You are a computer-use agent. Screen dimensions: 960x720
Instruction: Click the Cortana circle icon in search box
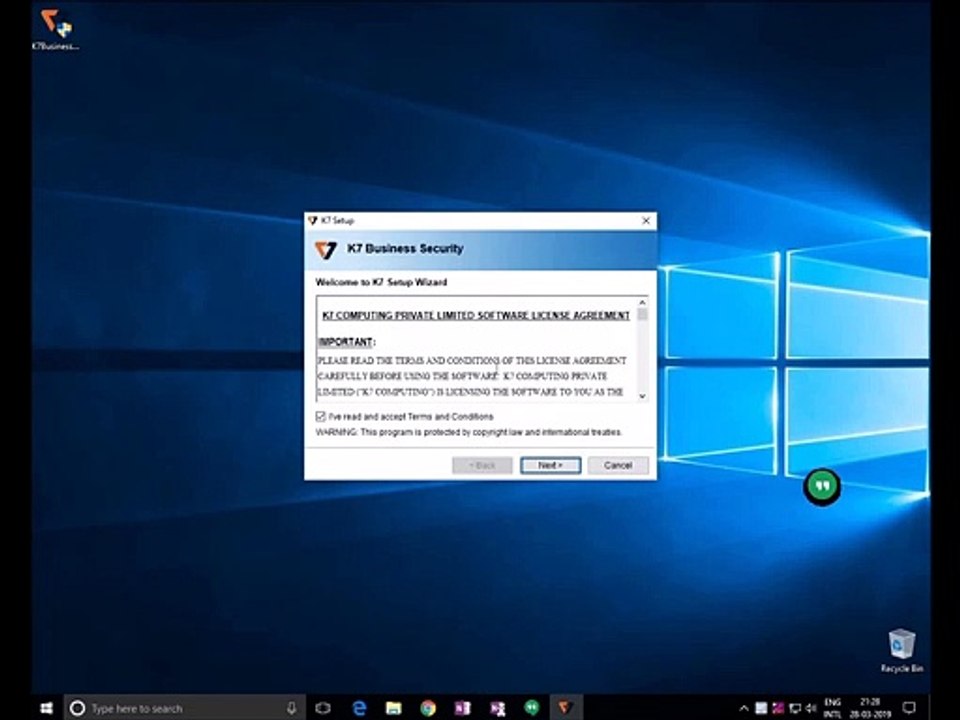tap(77, 708)
